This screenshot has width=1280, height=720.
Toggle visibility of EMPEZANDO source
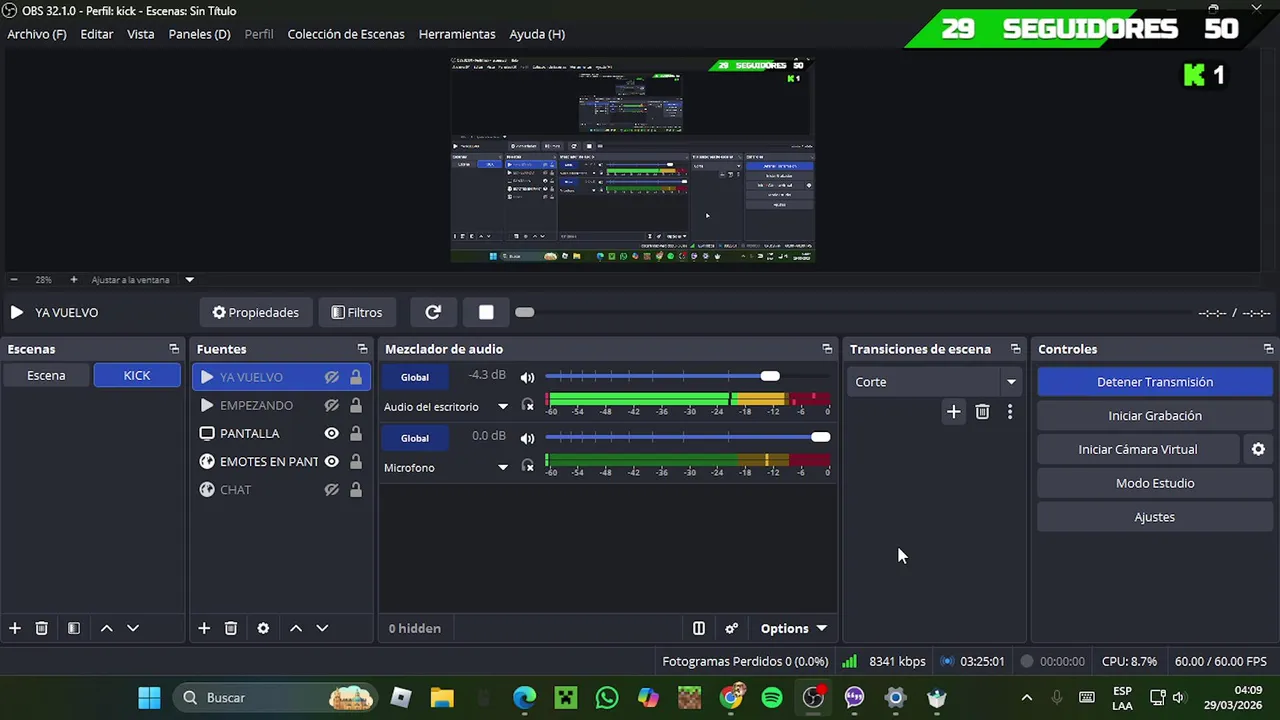(x=331, y=405)
